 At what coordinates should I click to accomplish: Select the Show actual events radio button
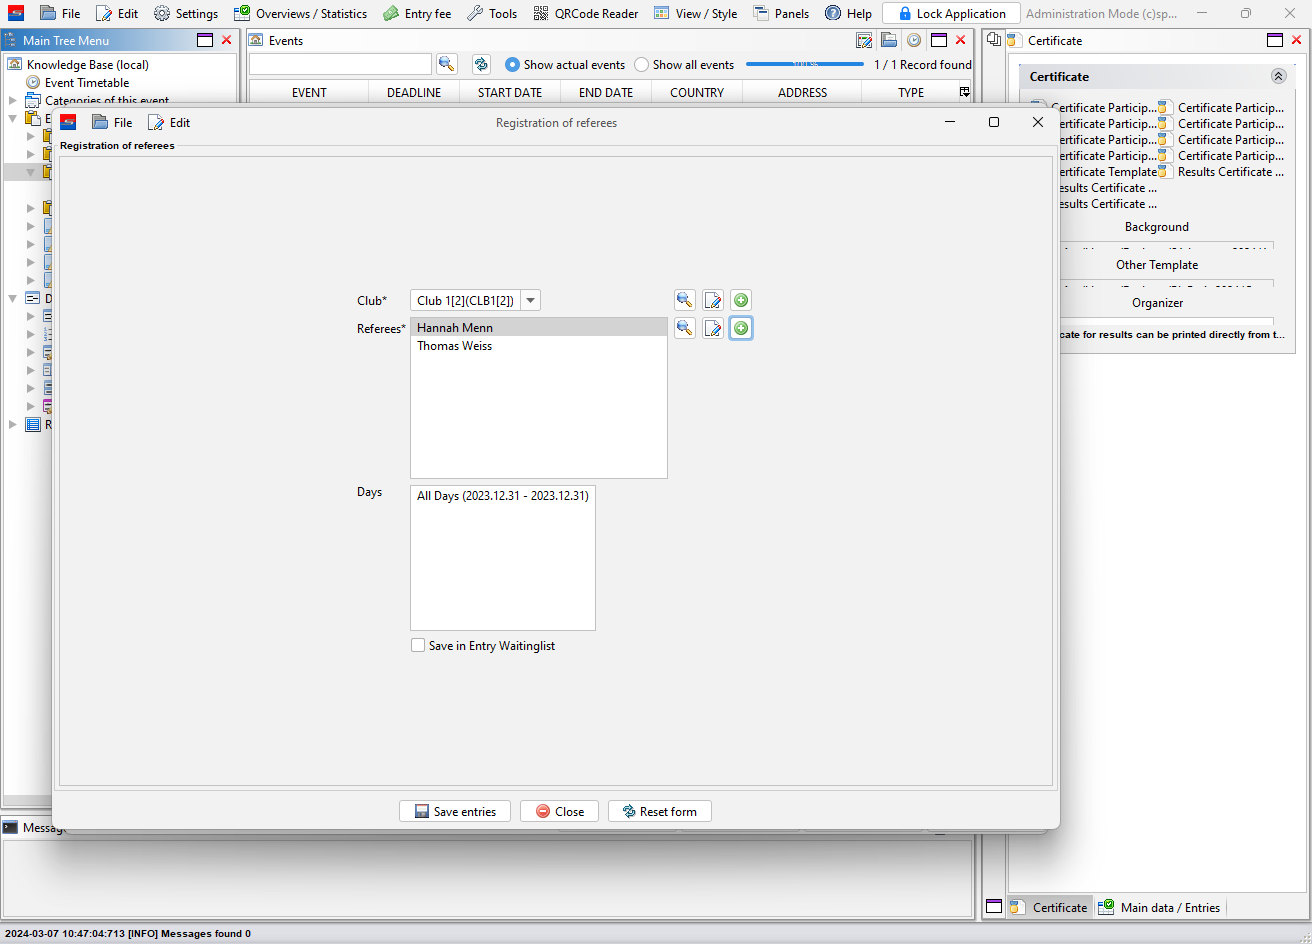pyautogui.click(x=513, y=64)
